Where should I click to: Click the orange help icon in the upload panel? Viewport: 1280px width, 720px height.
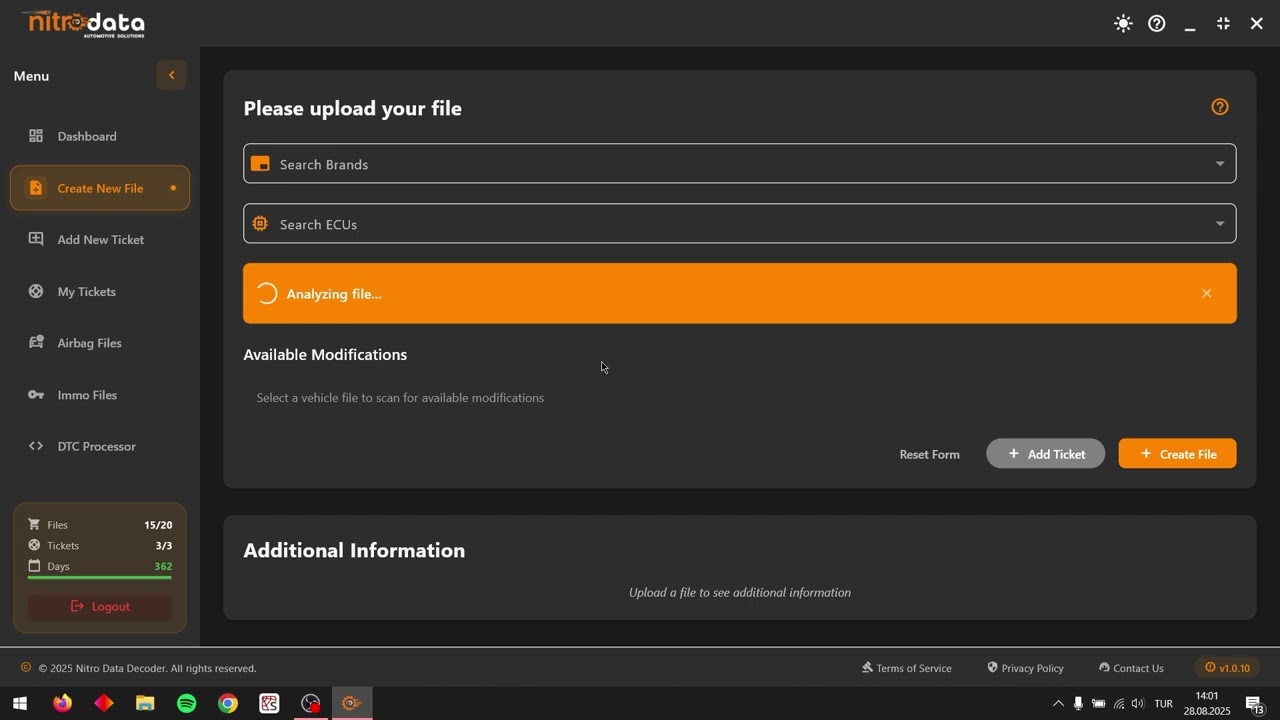(1219, 107)
